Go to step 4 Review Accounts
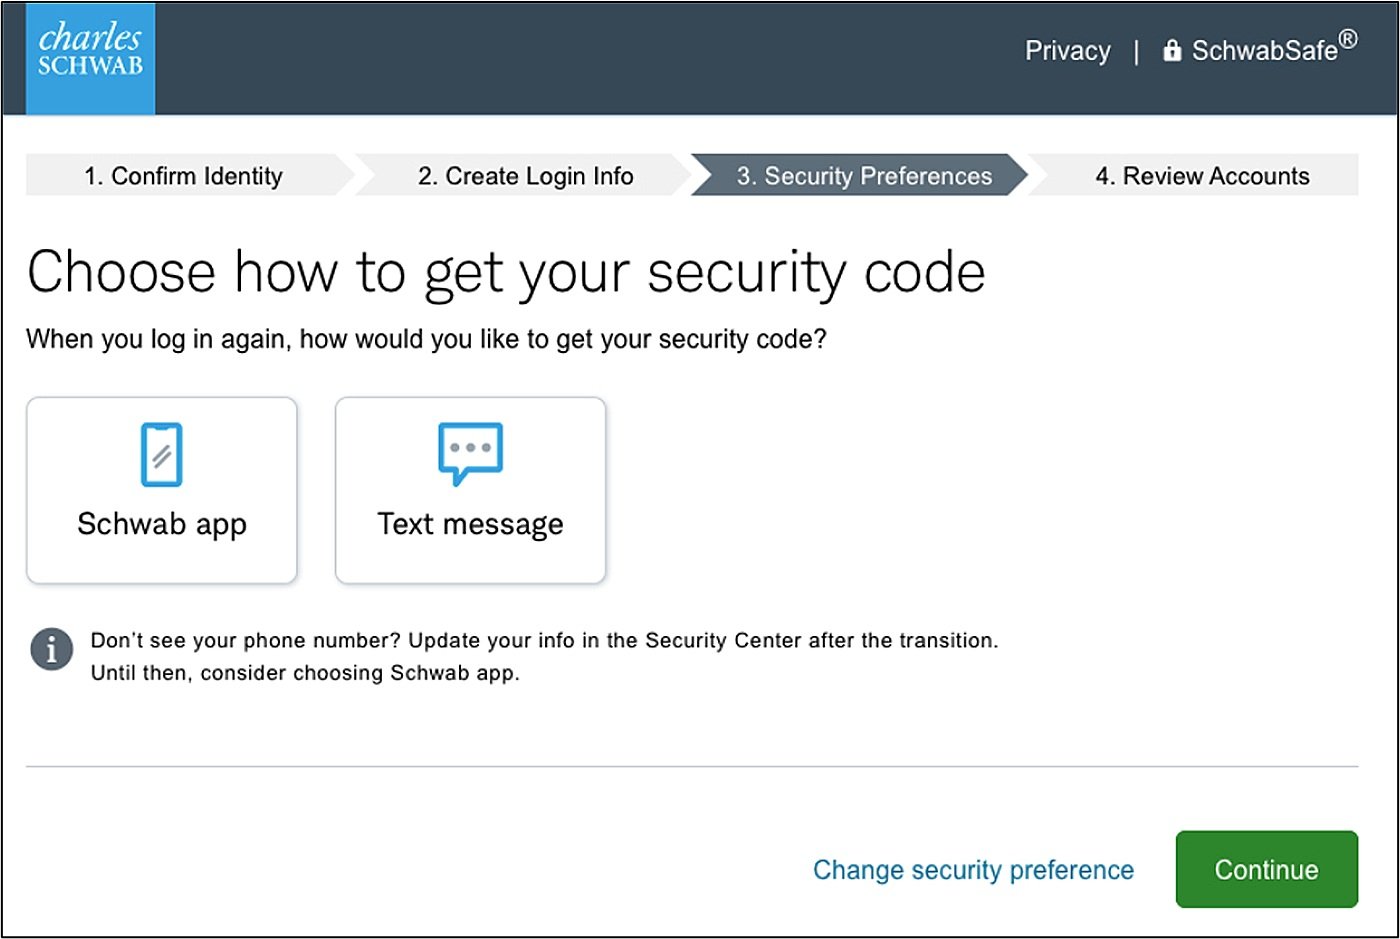The height and width of the screenshot is (939, 1400). tap(1202, 176)
